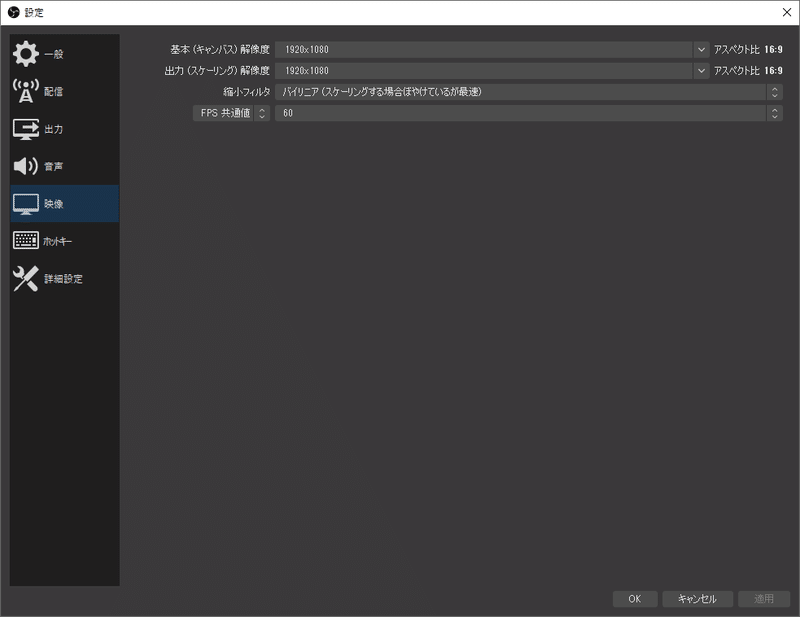800x617 pixels.
Task: Open the 配信 broadcast antenna icon
Action: [x=26, y=91]
